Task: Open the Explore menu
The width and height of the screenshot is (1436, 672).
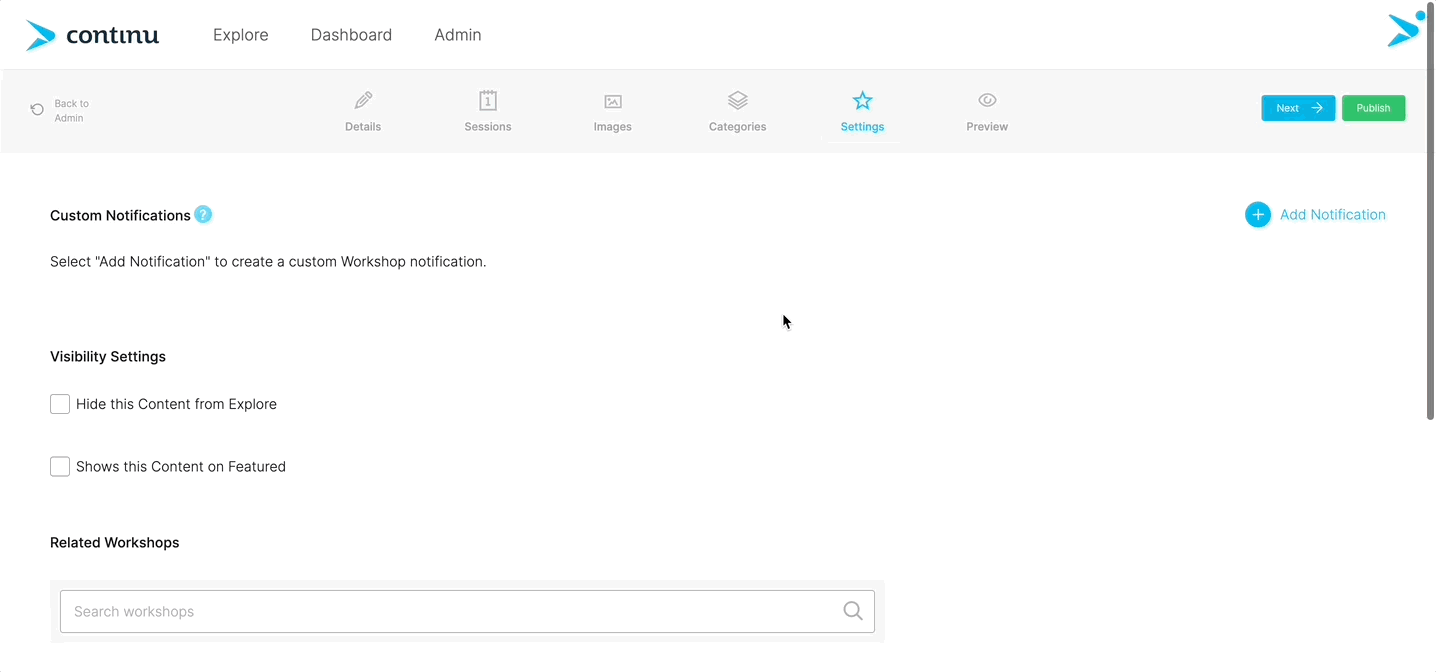Action: 240,35
